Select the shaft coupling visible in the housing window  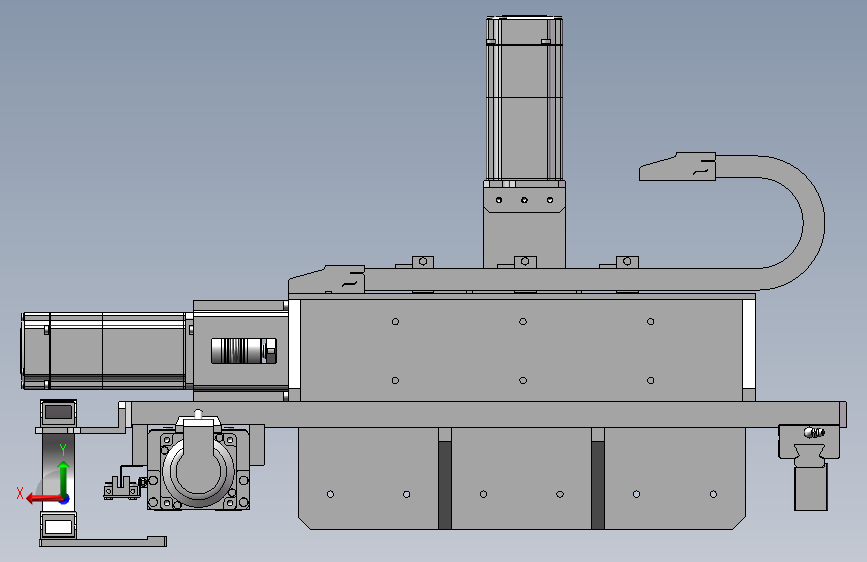tap(244, 351)
